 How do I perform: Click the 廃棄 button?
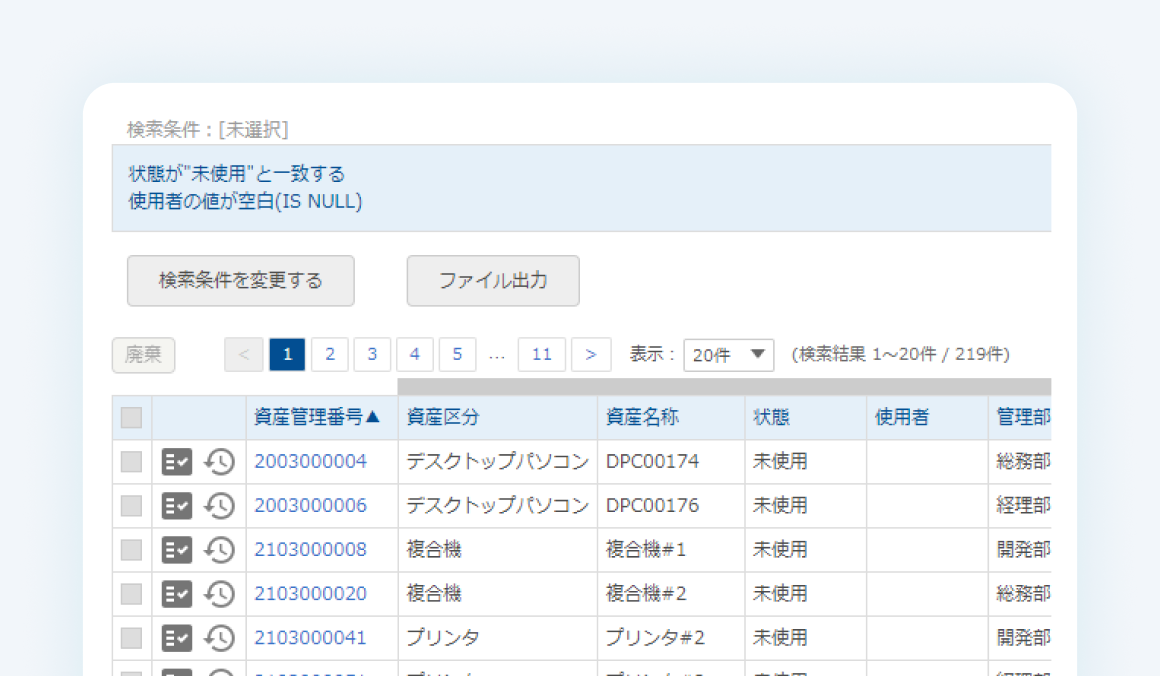pyautogui.click(x=144, y=355)
